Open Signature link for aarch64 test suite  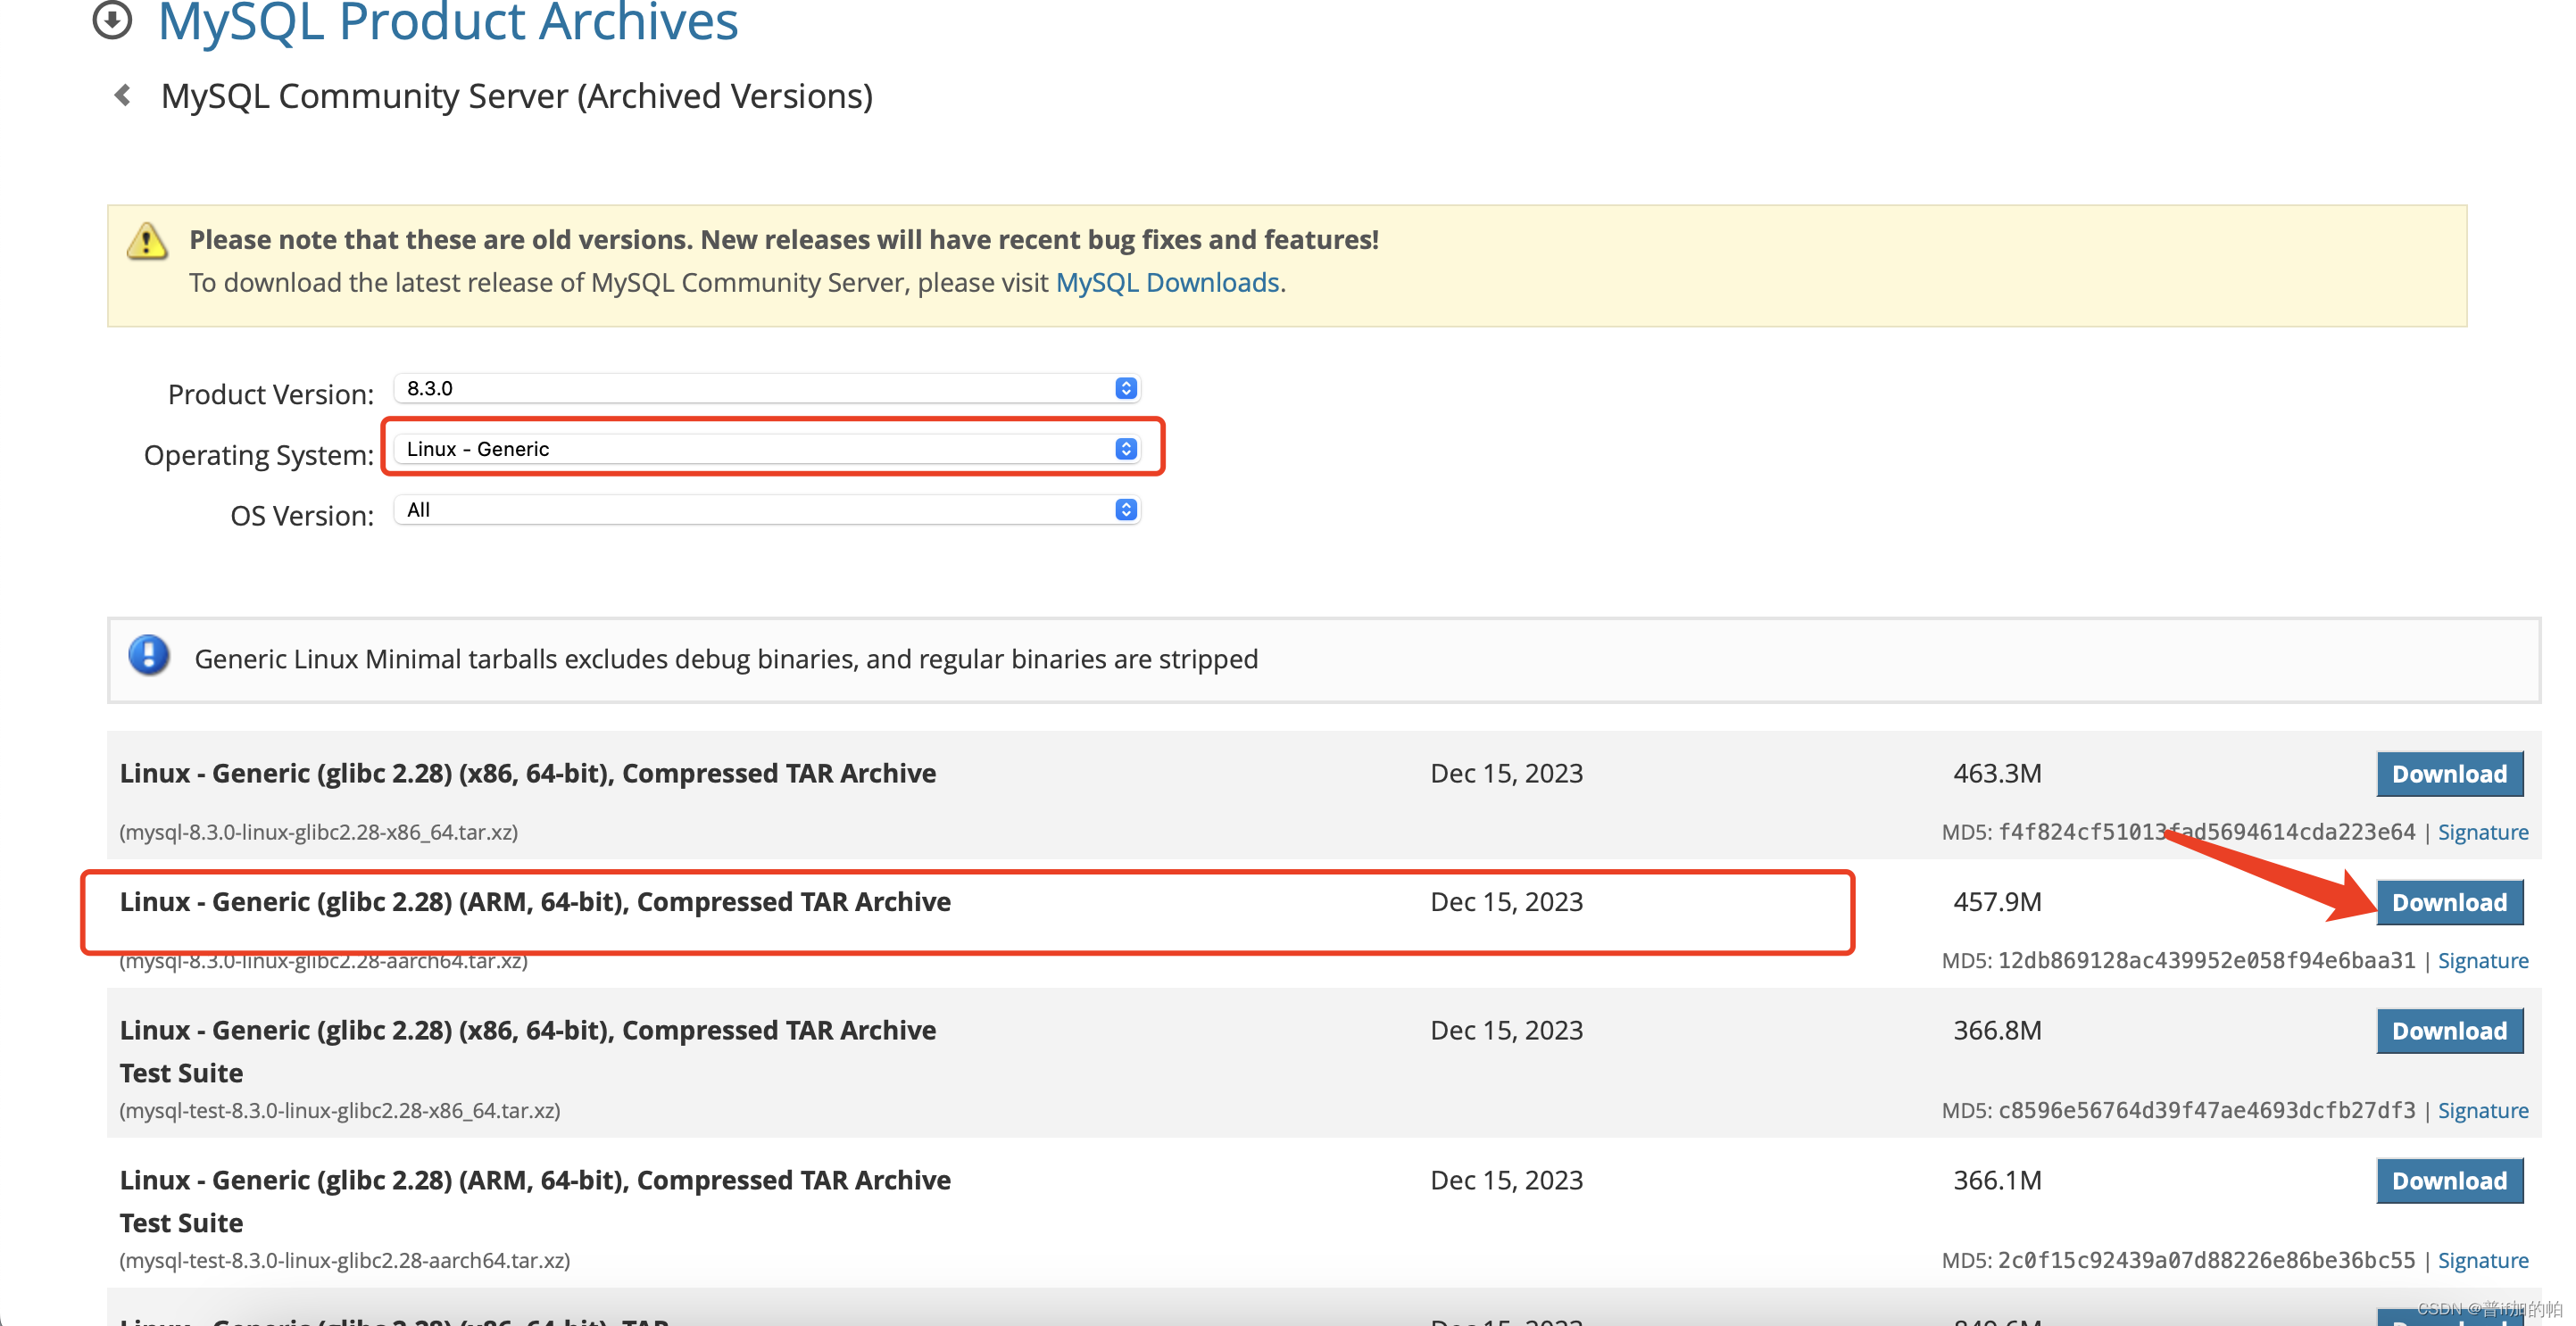coord(2482,1260)
